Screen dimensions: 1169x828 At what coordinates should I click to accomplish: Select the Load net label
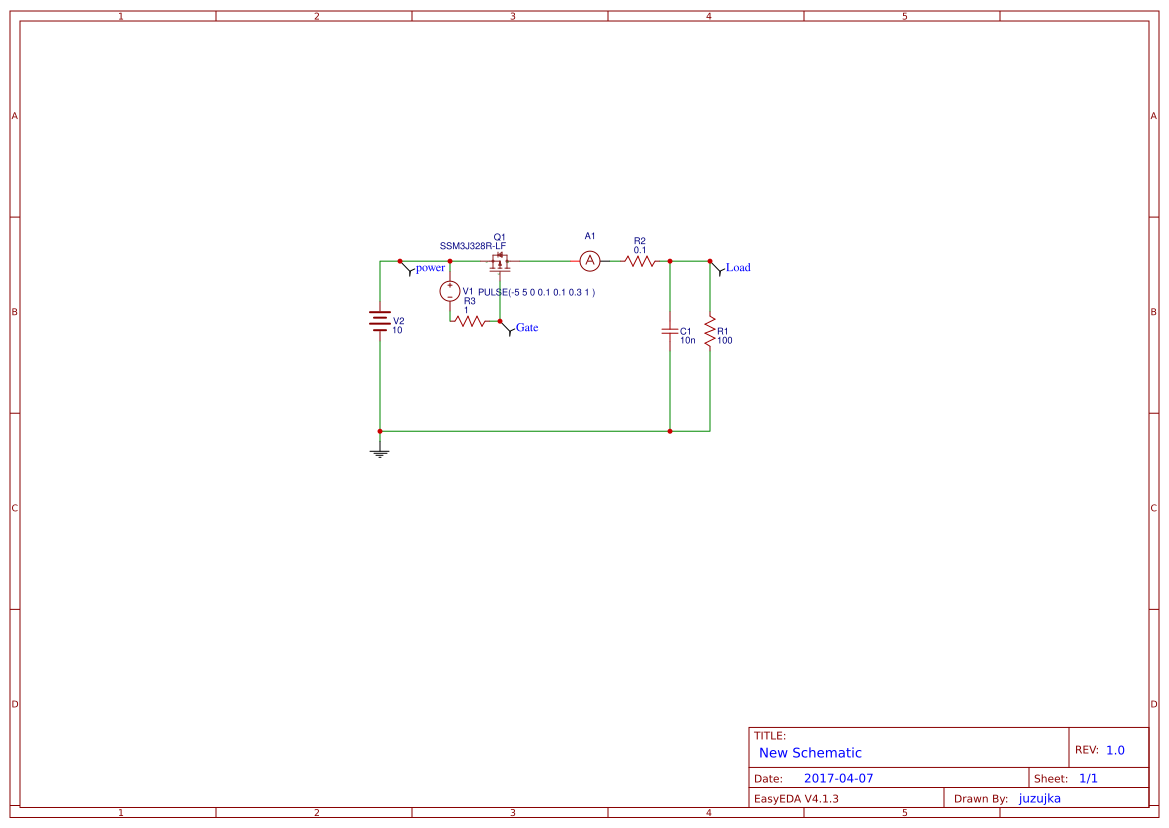[x=739, y=267]
